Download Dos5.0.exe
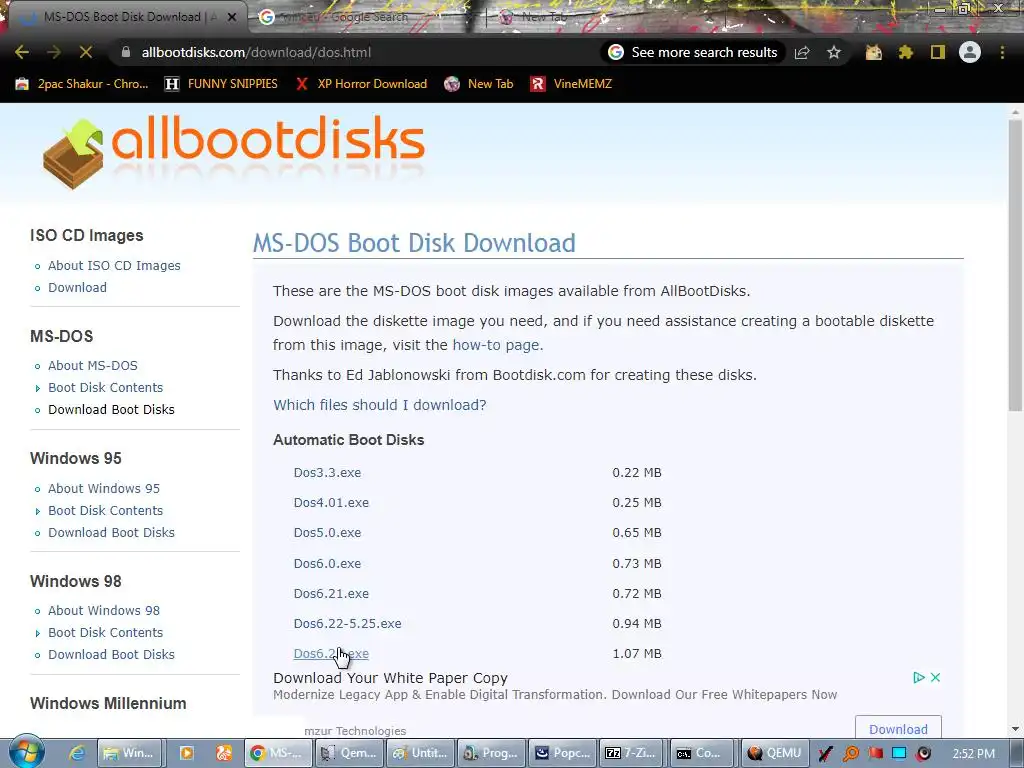 coord(327,532)
